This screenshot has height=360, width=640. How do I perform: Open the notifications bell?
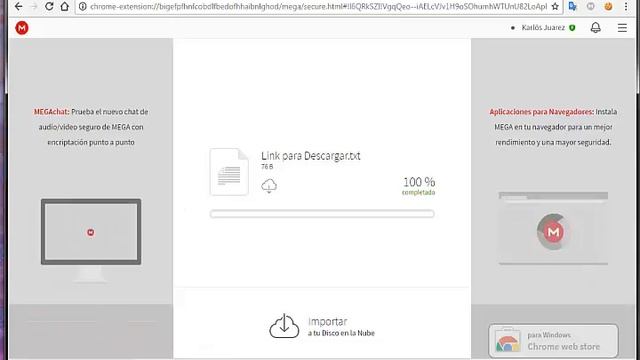[x=596, y=28]
